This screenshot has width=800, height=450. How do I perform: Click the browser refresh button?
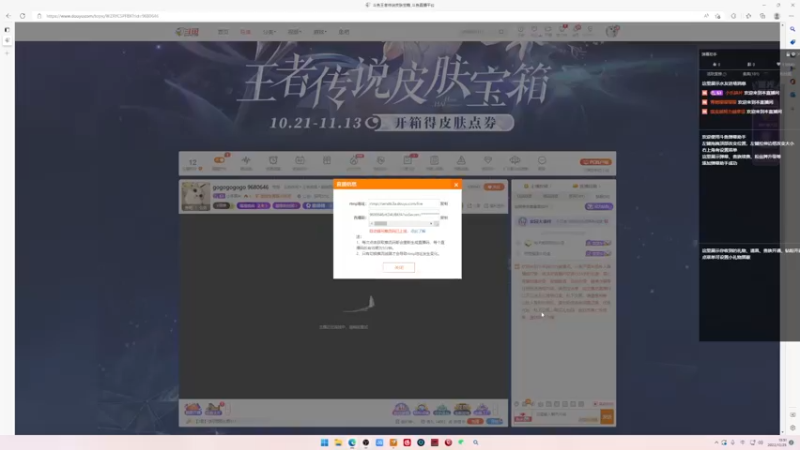[x=22, y=16]
